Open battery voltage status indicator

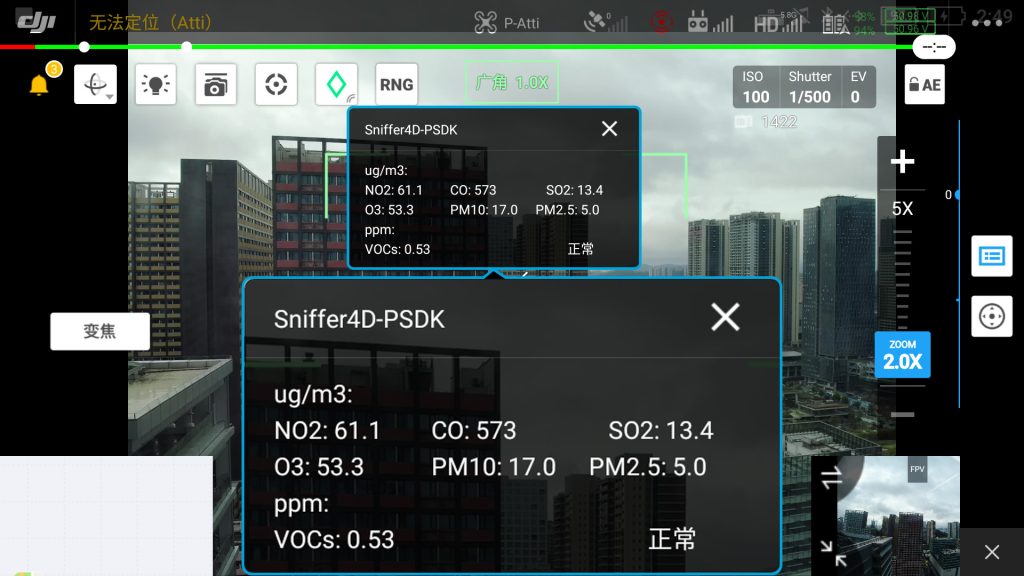(908, 22)
